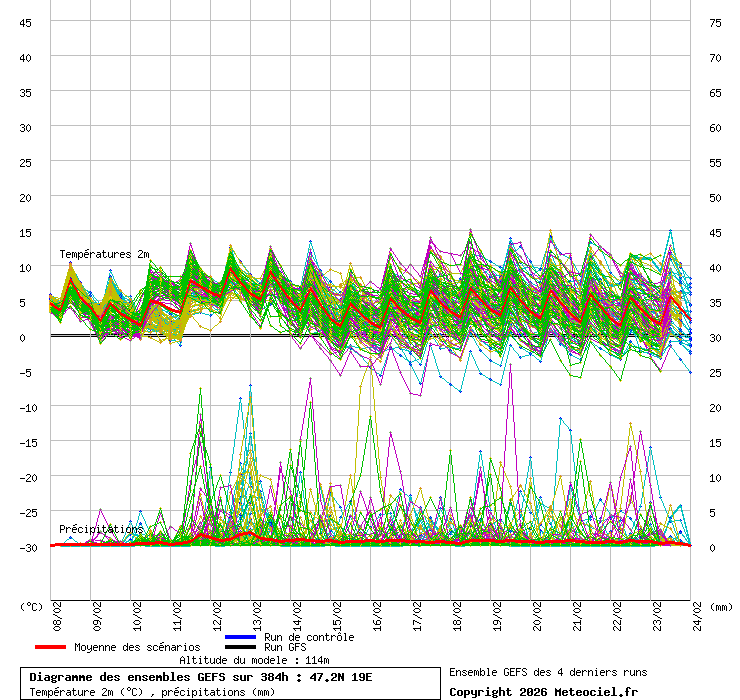Choose the 20/02 date axis label
The width and height of the screenshot is (740, 700).
pos(537,612)
